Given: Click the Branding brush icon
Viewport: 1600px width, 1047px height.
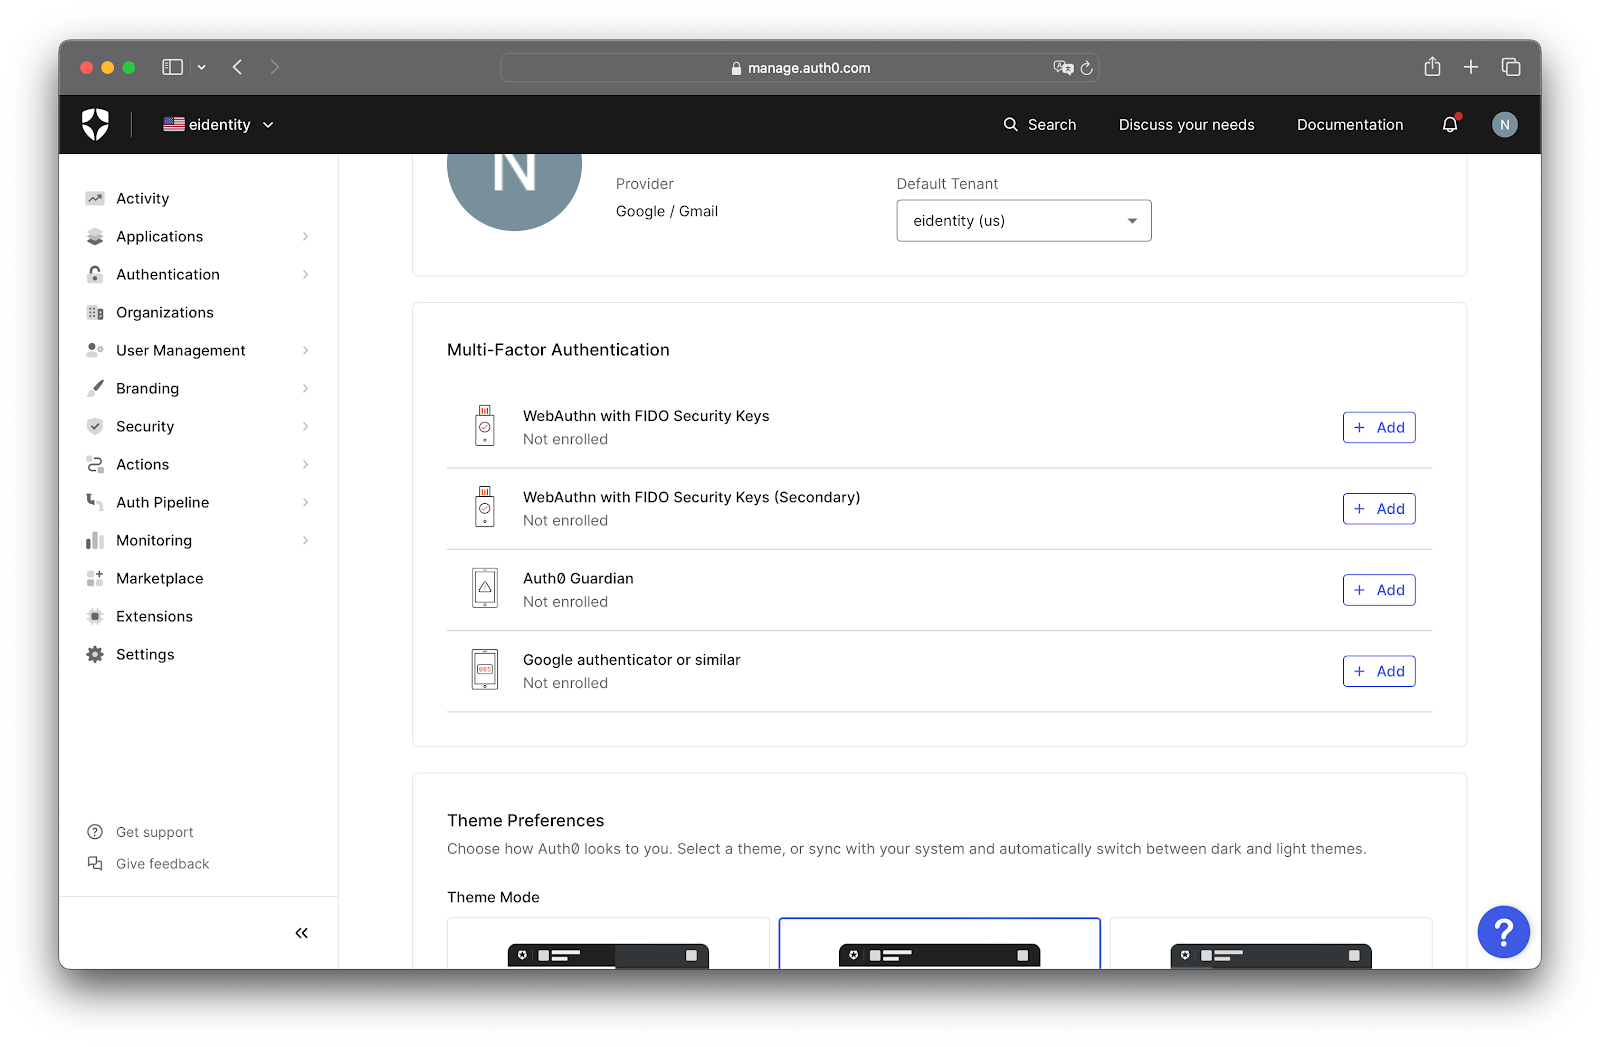Looking at the screenshot, I should coord(95,388).
